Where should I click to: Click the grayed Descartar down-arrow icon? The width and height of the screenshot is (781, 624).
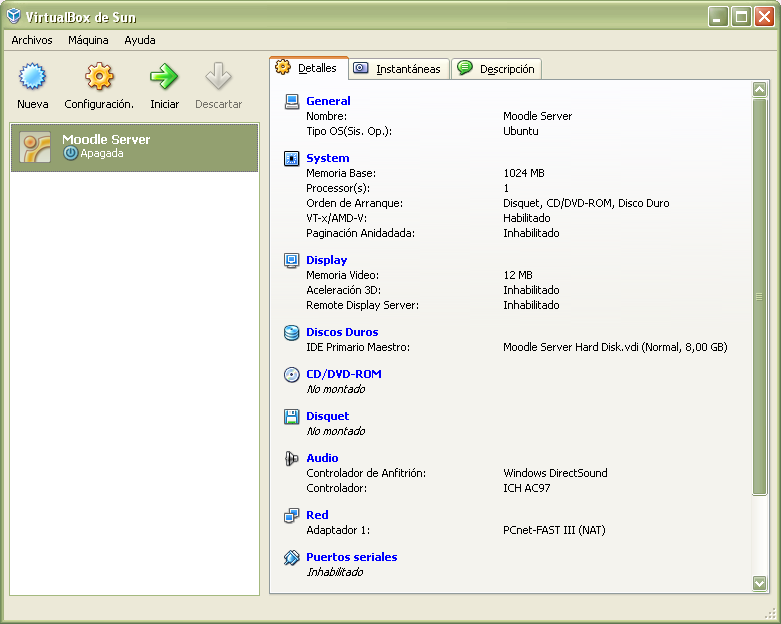click(x=218, y=76)
